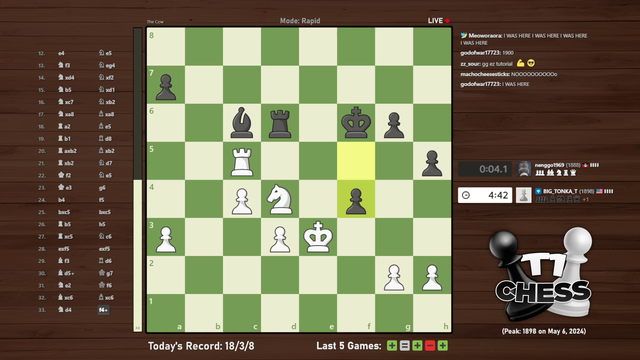Click the US flag next to BIG_TONKA_T
The height and width of the screenshot is (360, 640).
tap(599, 191)
